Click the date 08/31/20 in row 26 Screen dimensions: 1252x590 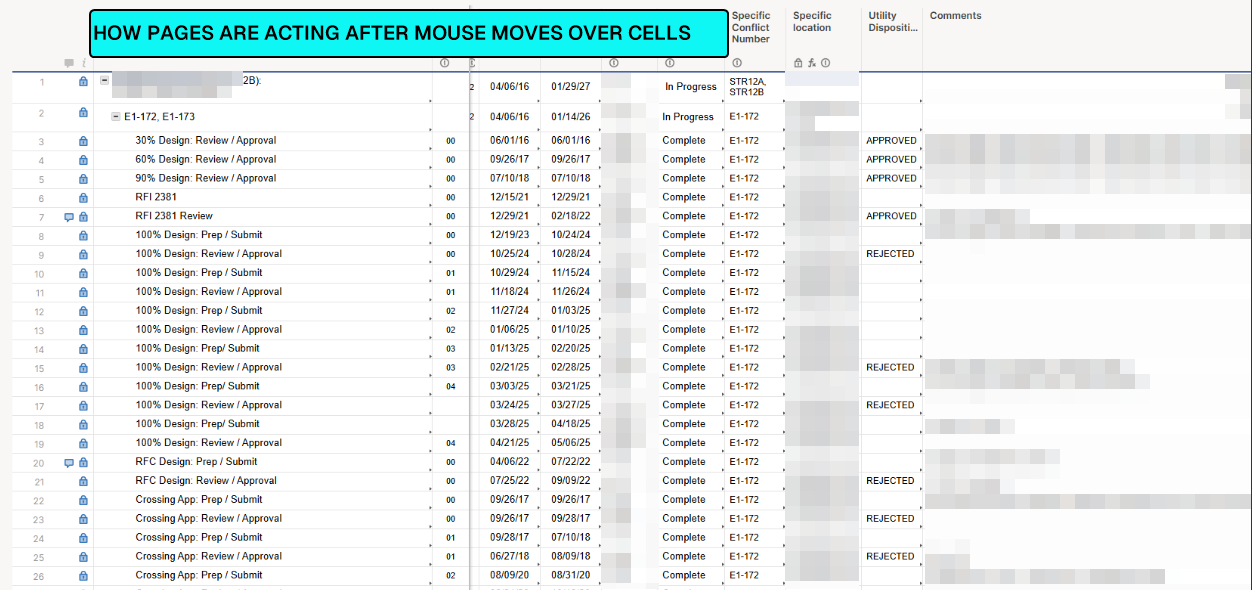pos(571,576)
